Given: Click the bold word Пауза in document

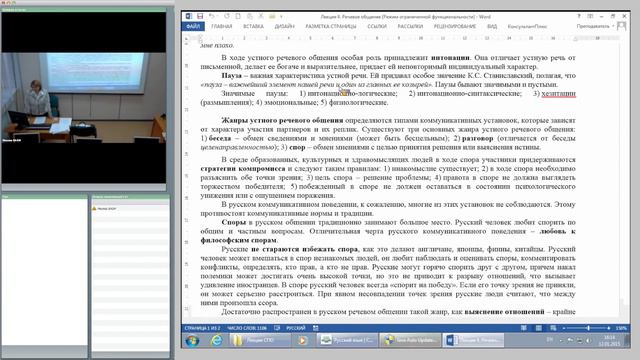Looking at the screenshot, I should point(231,76).
